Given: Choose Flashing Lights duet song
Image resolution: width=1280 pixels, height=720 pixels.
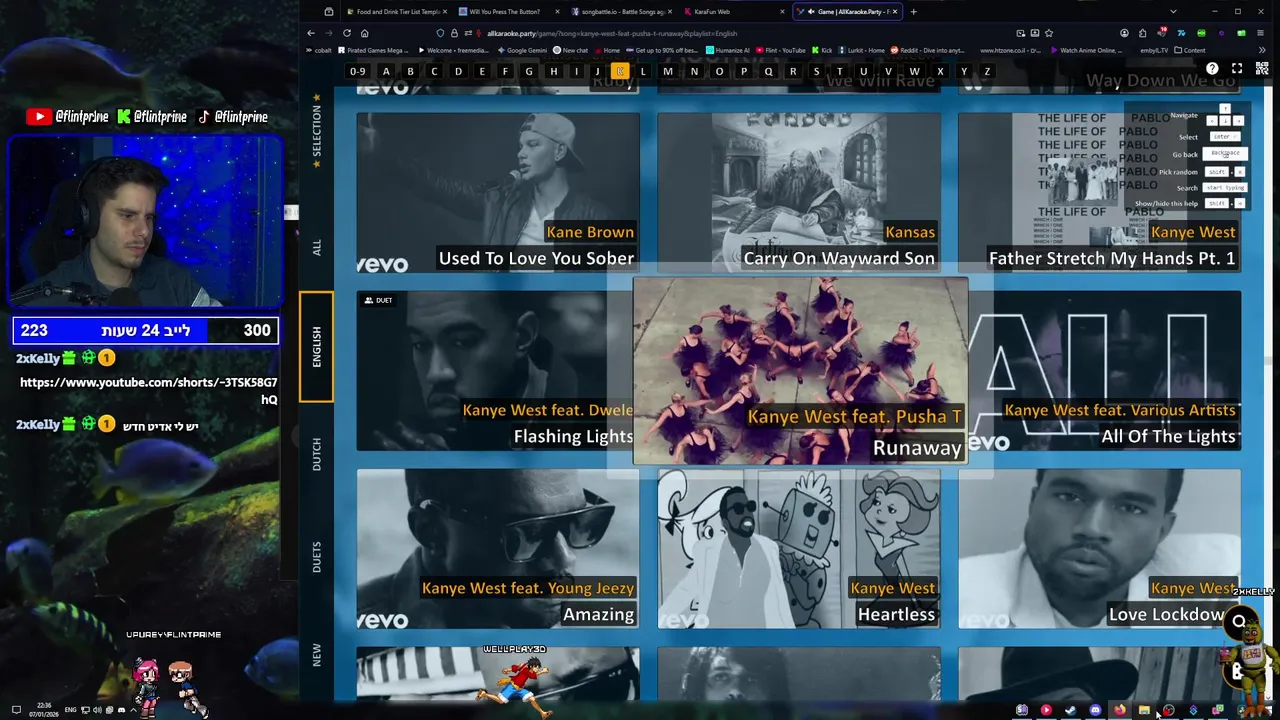Looking at the screenshot, I should [x=495, y=371].
